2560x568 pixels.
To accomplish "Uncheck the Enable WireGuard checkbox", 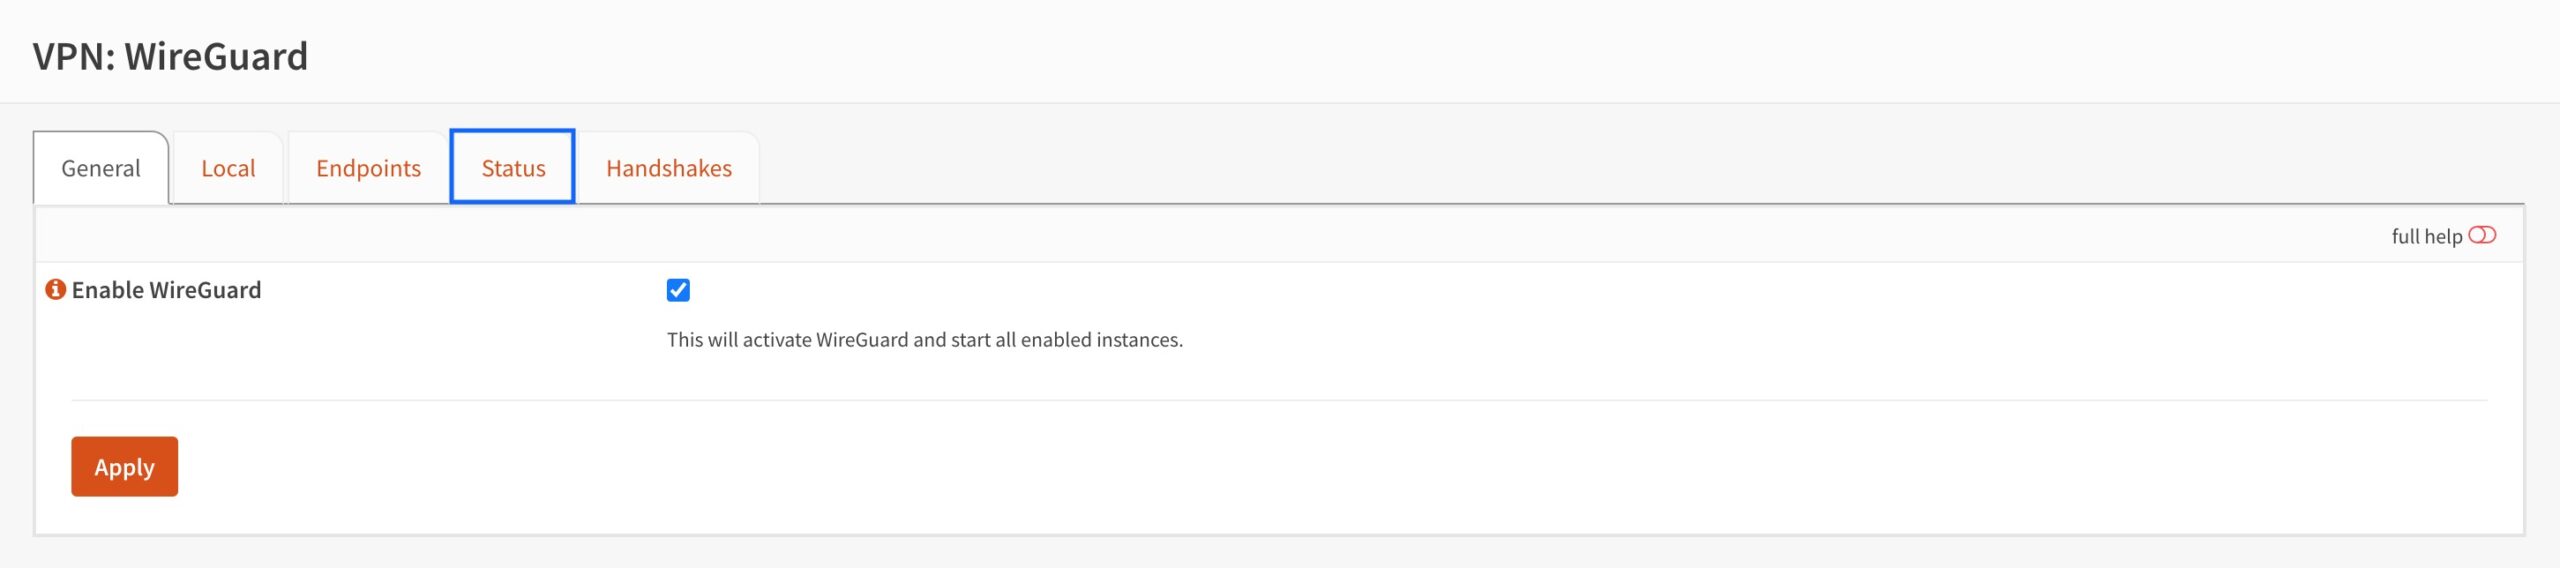I will click(x=678, y=290).
